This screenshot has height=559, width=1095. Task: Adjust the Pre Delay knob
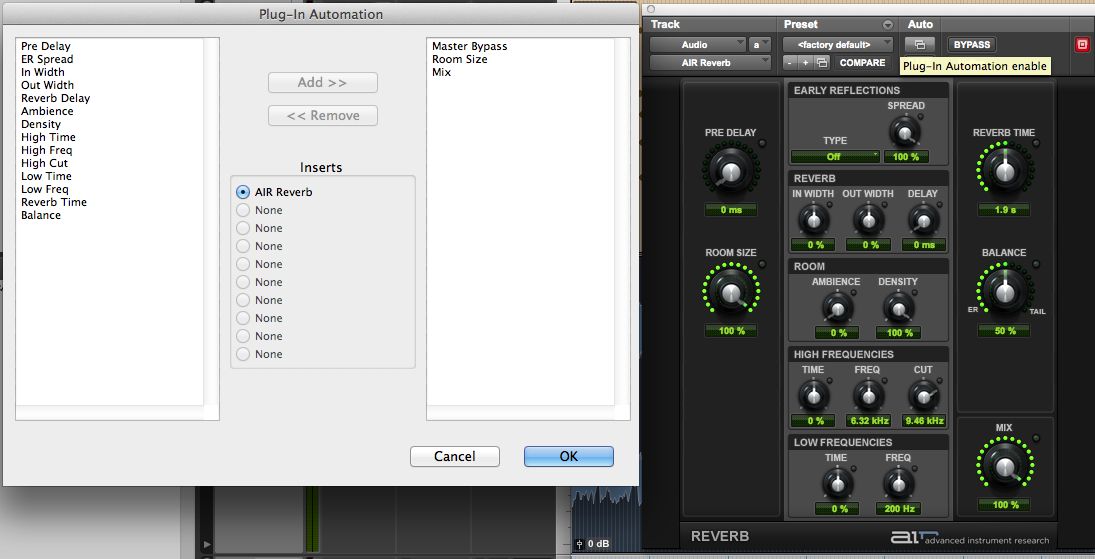[730, 171]
